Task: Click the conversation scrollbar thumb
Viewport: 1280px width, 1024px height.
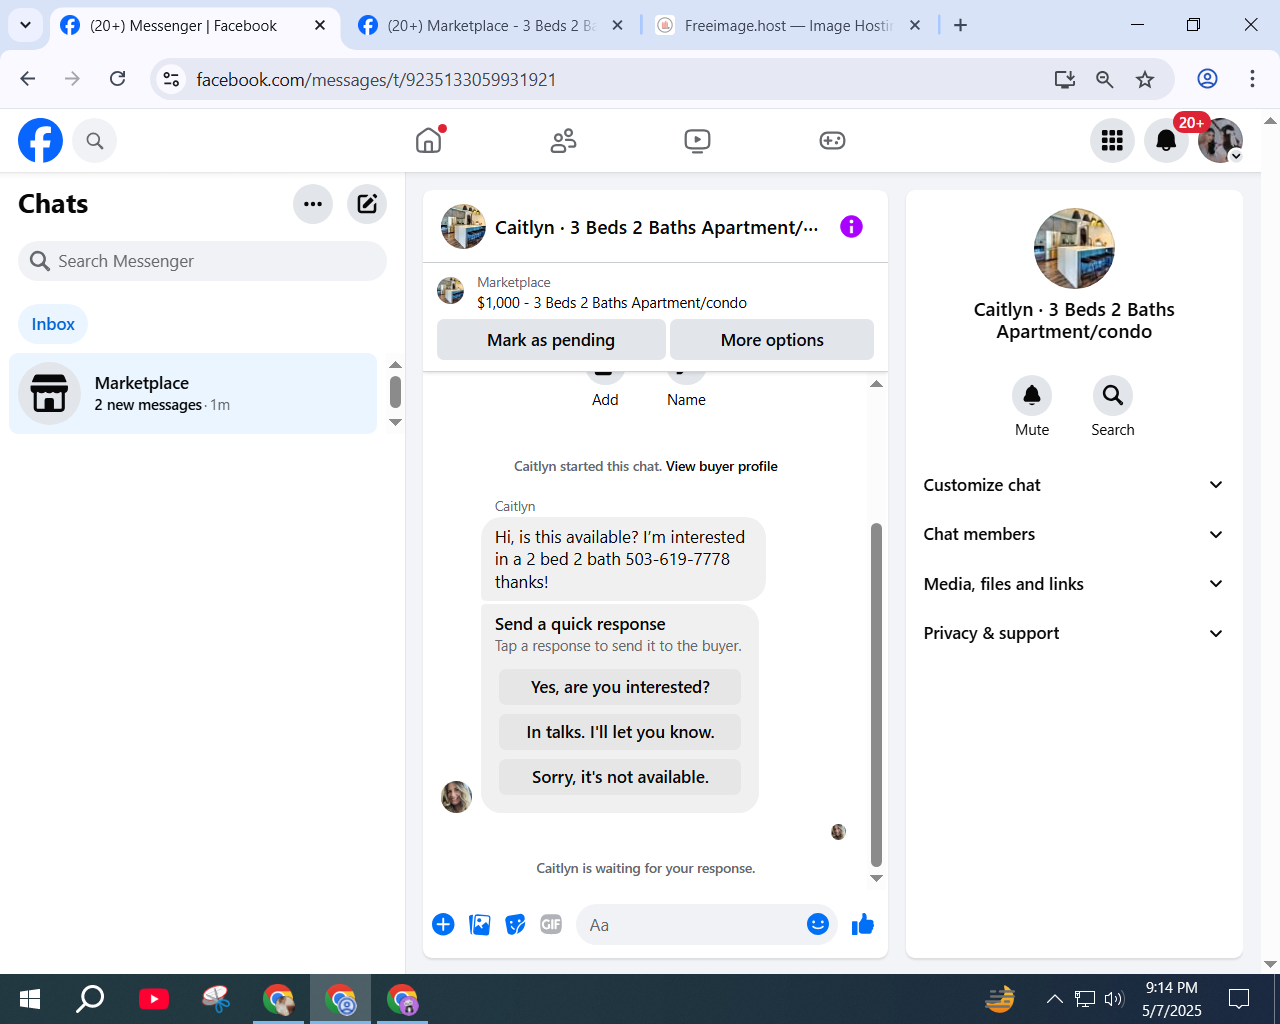Action: point(877,695)
